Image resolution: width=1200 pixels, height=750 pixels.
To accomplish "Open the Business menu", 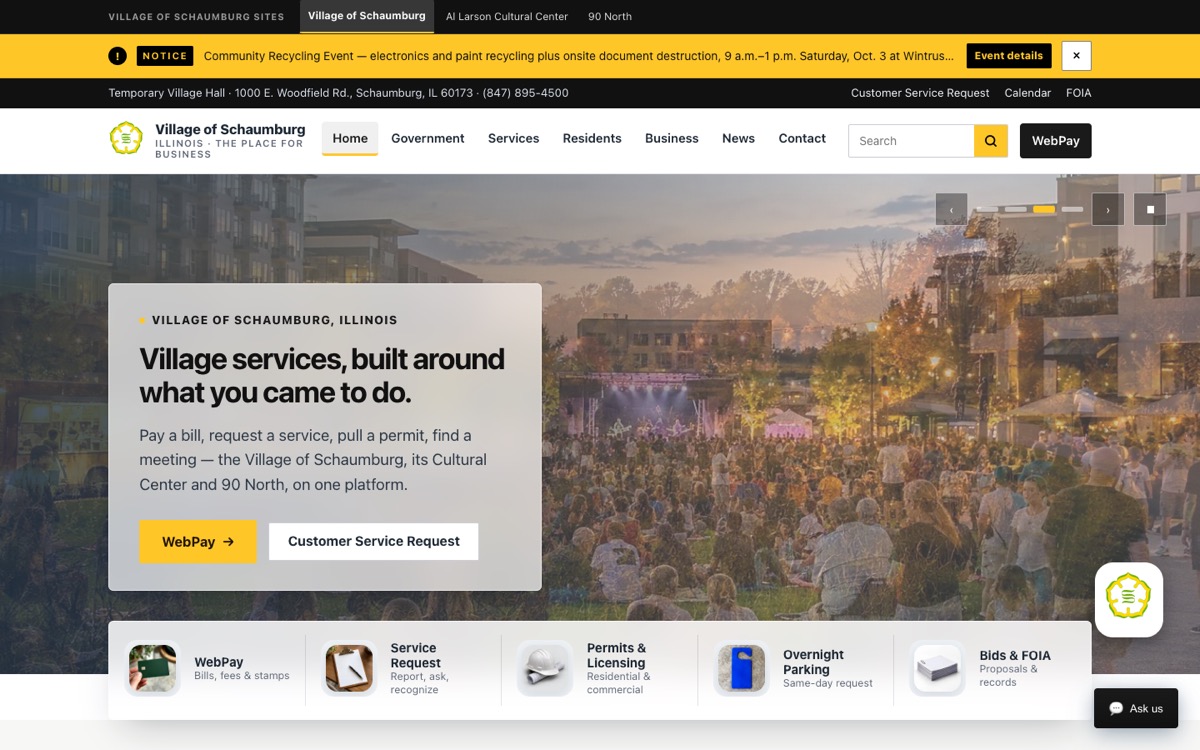I will pyautogui.click(x=672, y=138).
